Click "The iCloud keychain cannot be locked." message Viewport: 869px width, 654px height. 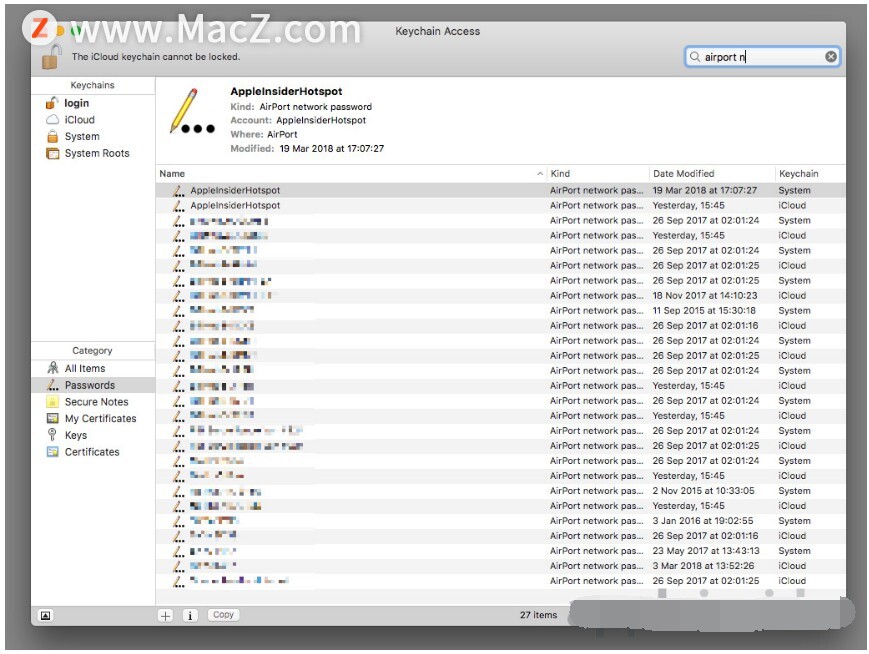point(156,57)
